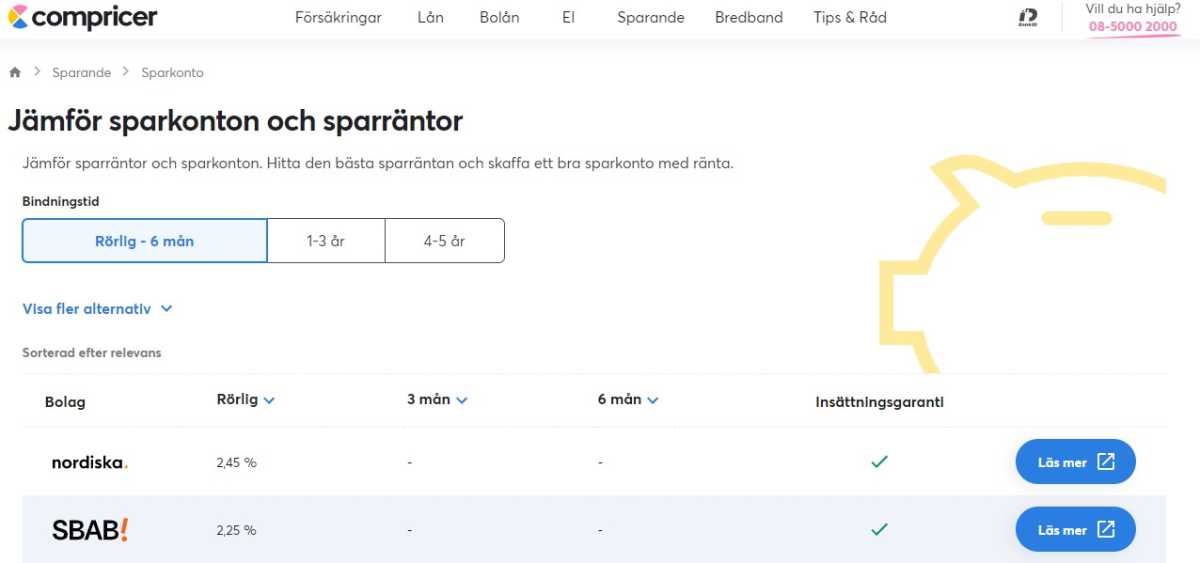Sort by the 6 mån column
The image size is (1200, 563).
pos(627,399)
